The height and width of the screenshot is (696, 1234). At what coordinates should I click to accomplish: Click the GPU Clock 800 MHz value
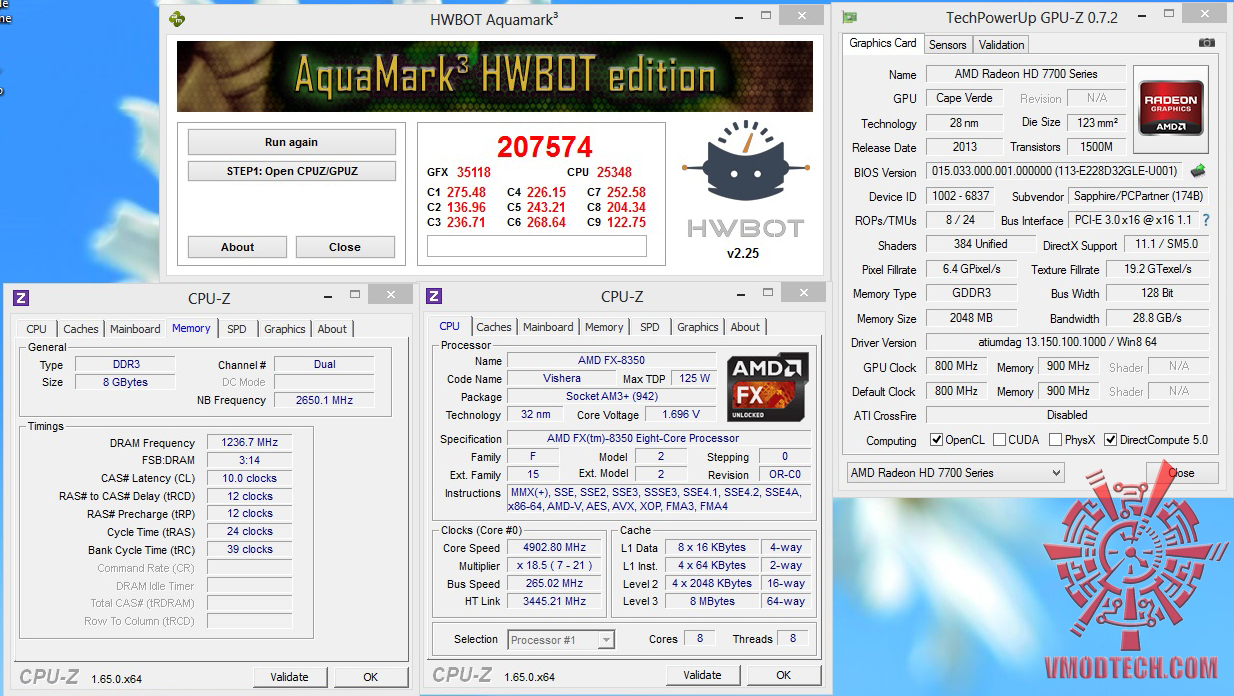pyautogui.click(x=957, y=367)
